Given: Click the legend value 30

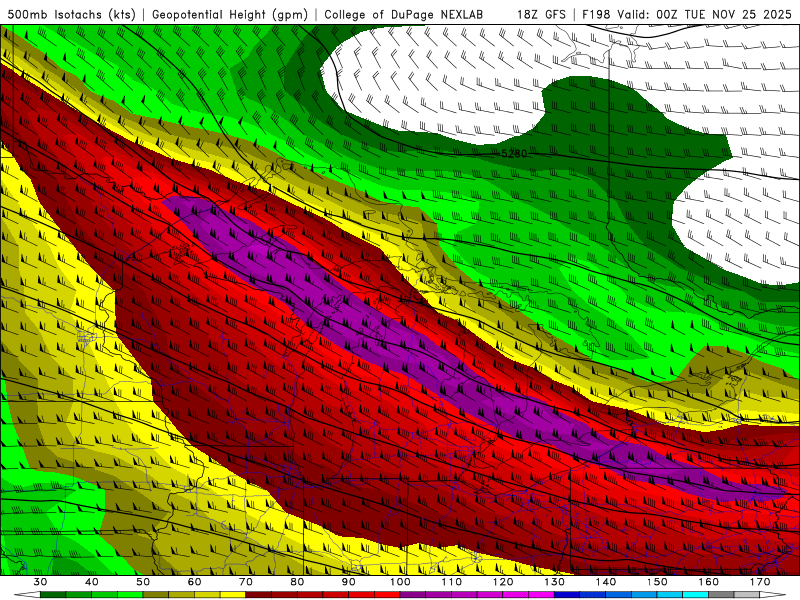Looking at the screenshot, I should pyautogui.click(x=40, y=582).
